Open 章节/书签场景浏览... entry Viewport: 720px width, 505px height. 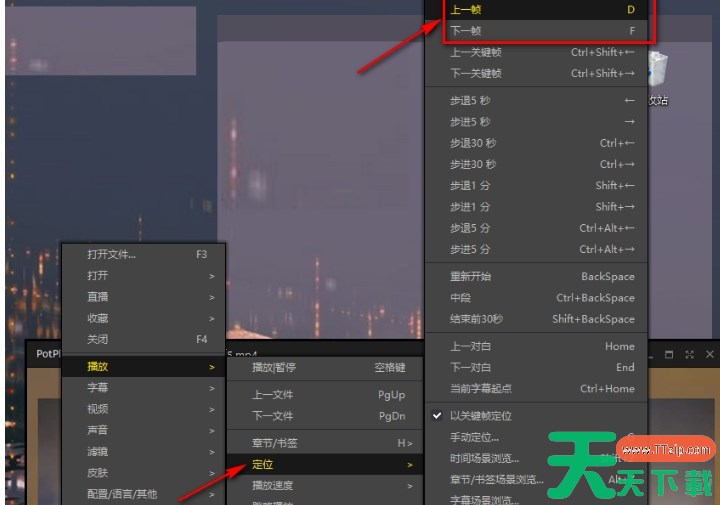(536, 480)
